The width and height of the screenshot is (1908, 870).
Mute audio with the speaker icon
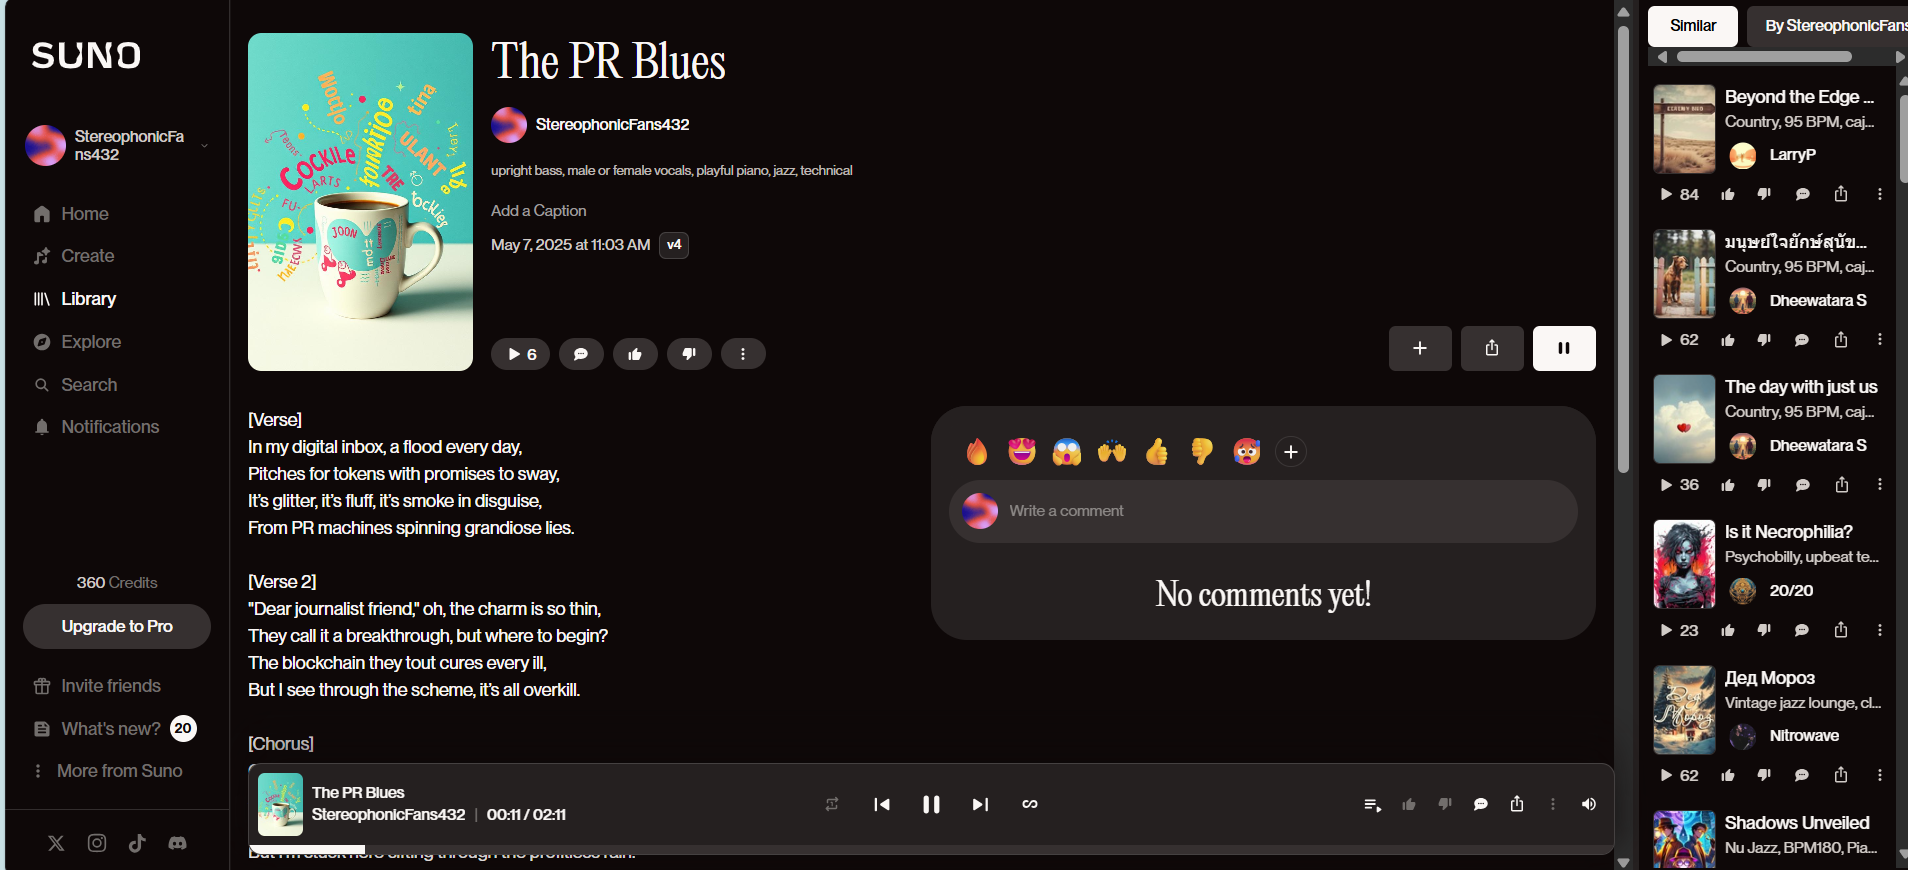1589,804
